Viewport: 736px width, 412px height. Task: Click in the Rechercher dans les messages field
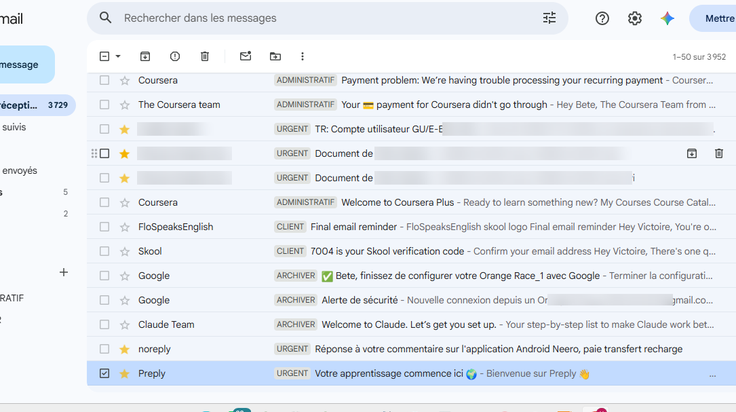[x=329, y=18]
